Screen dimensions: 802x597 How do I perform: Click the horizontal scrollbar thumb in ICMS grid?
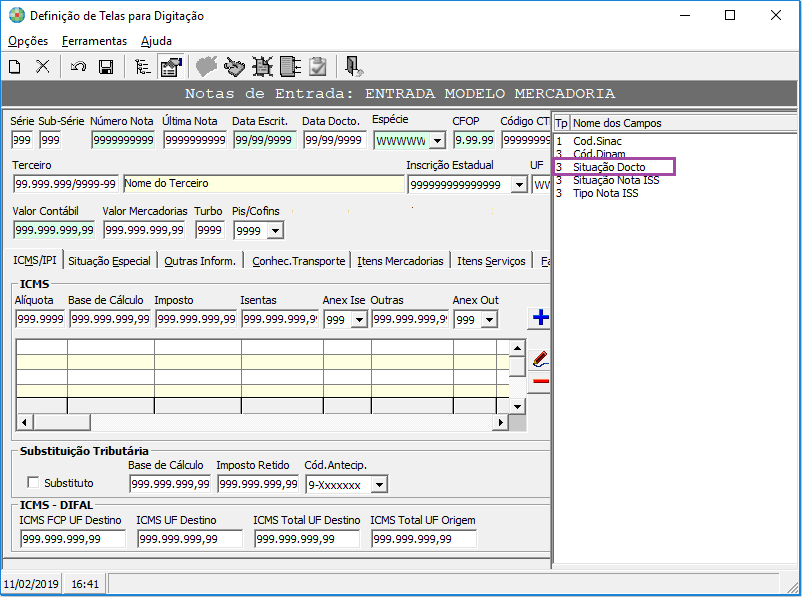click(61, 423)
